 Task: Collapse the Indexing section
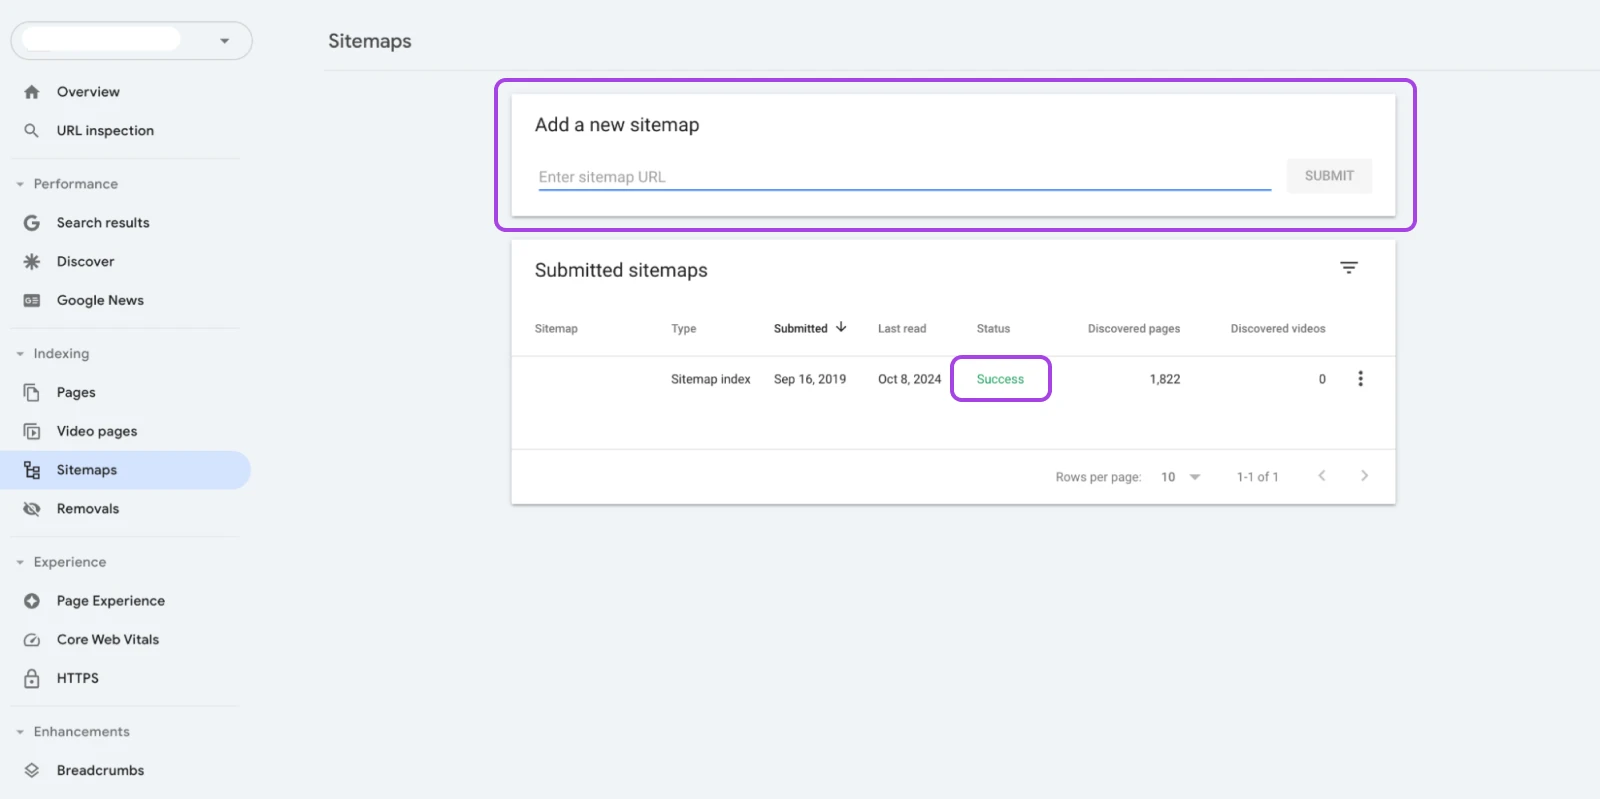[20, 354]
